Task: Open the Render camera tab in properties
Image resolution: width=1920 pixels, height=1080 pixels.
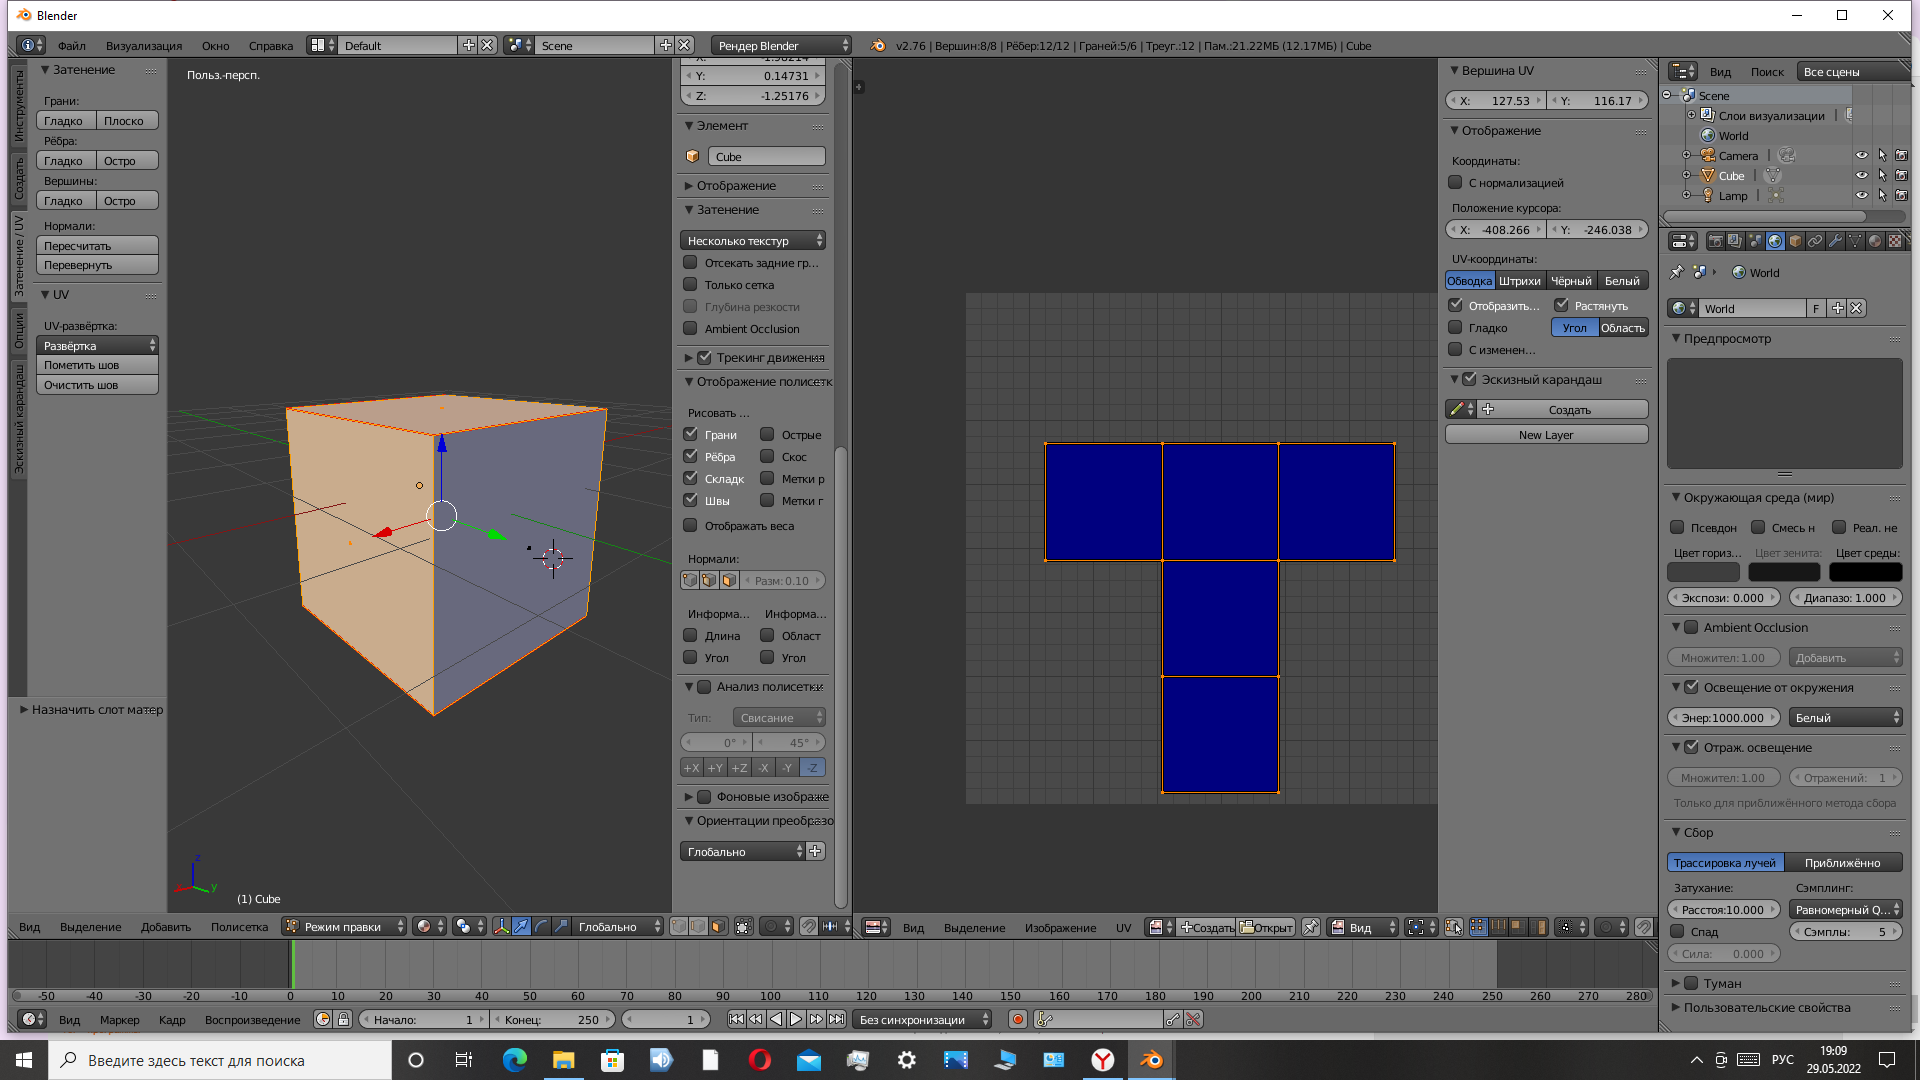Action: [x=1715, y=241]
